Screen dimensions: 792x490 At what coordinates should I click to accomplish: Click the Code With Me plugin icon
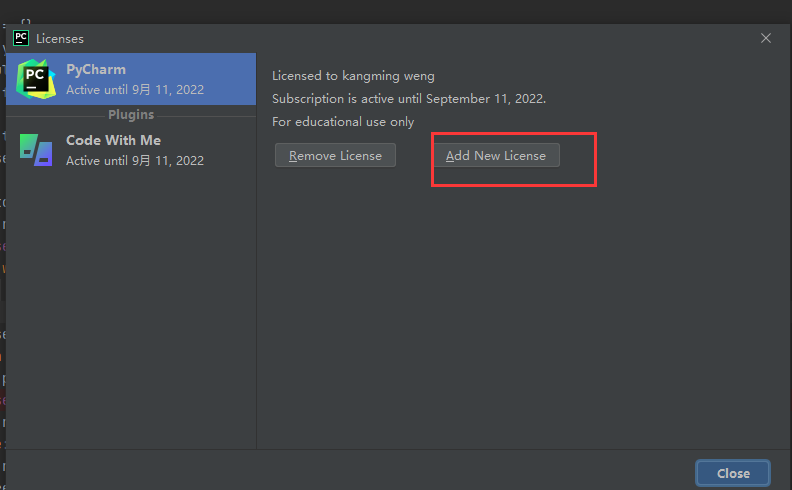pyautogui.click(x=36, y=150)
